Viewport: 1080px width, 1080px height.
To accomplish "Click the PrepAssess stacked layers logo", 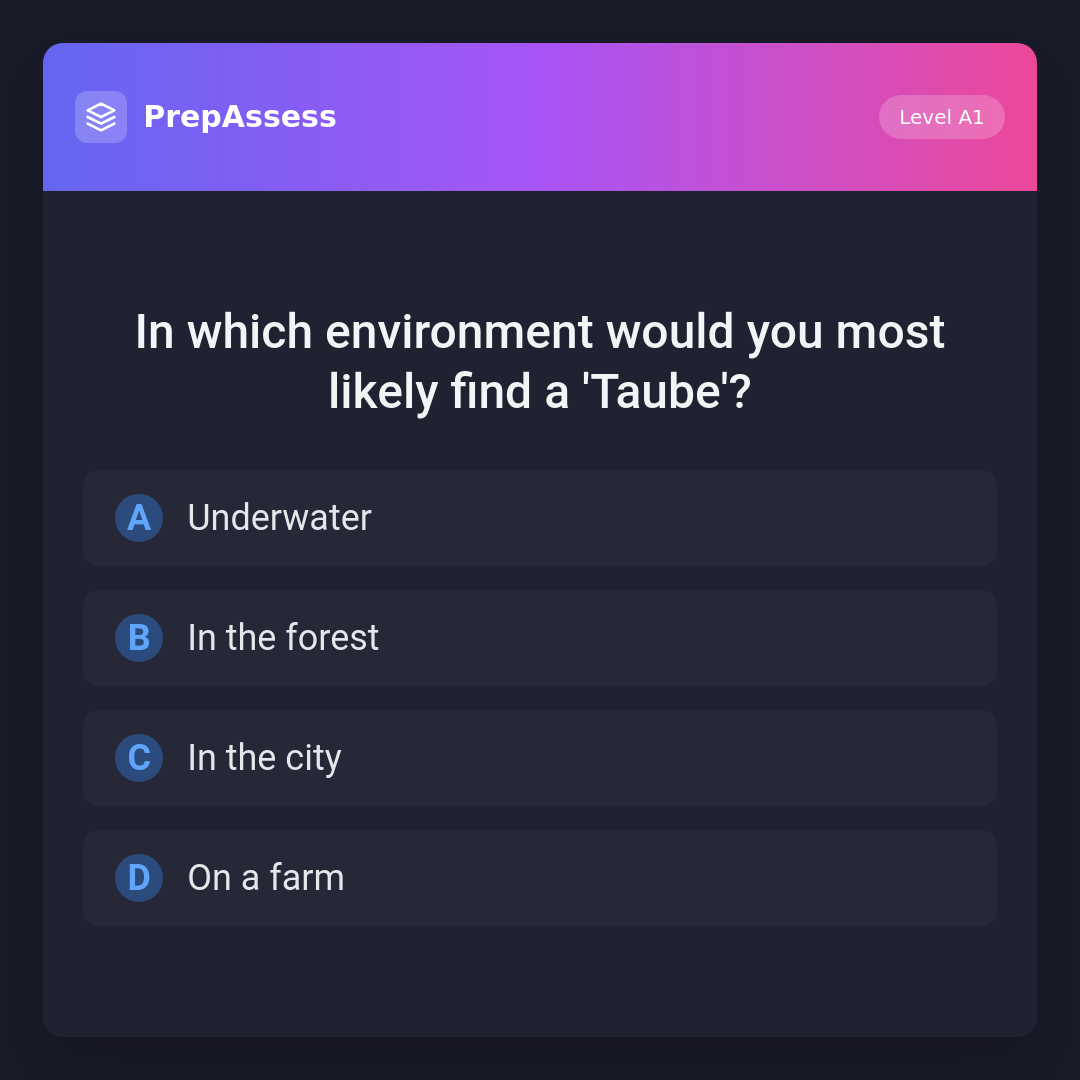I will pos(101,117).
